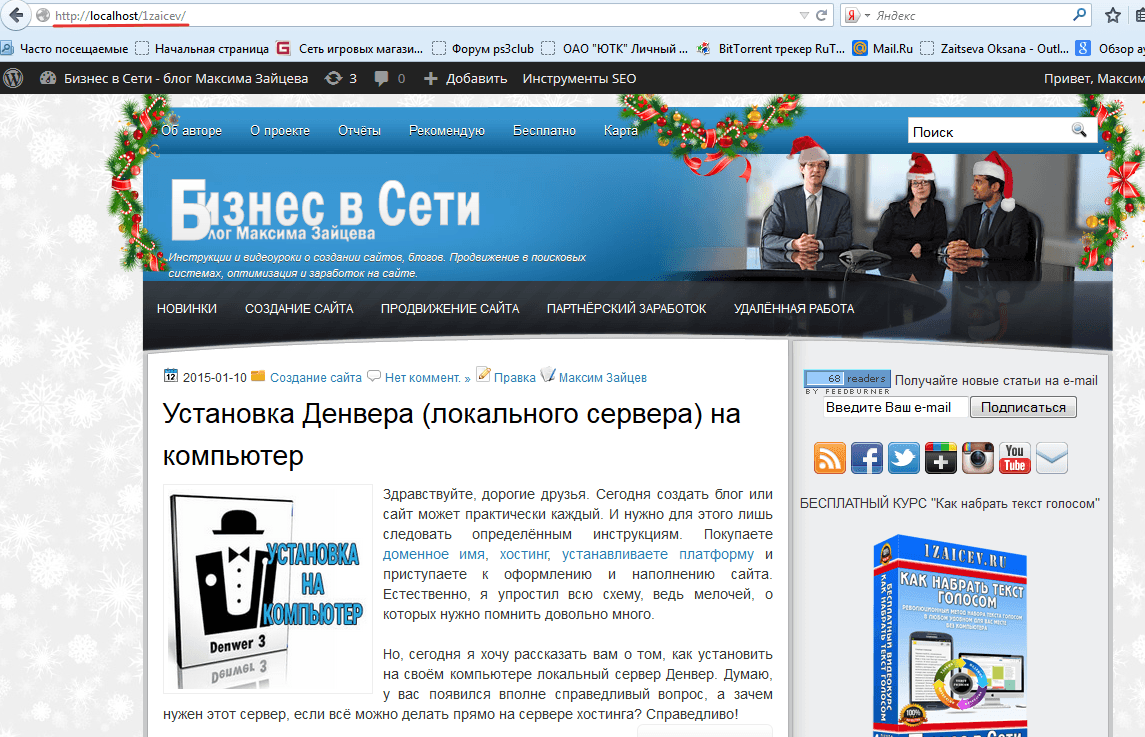Select the Об авторе top menu item

(x=191, y=130)
